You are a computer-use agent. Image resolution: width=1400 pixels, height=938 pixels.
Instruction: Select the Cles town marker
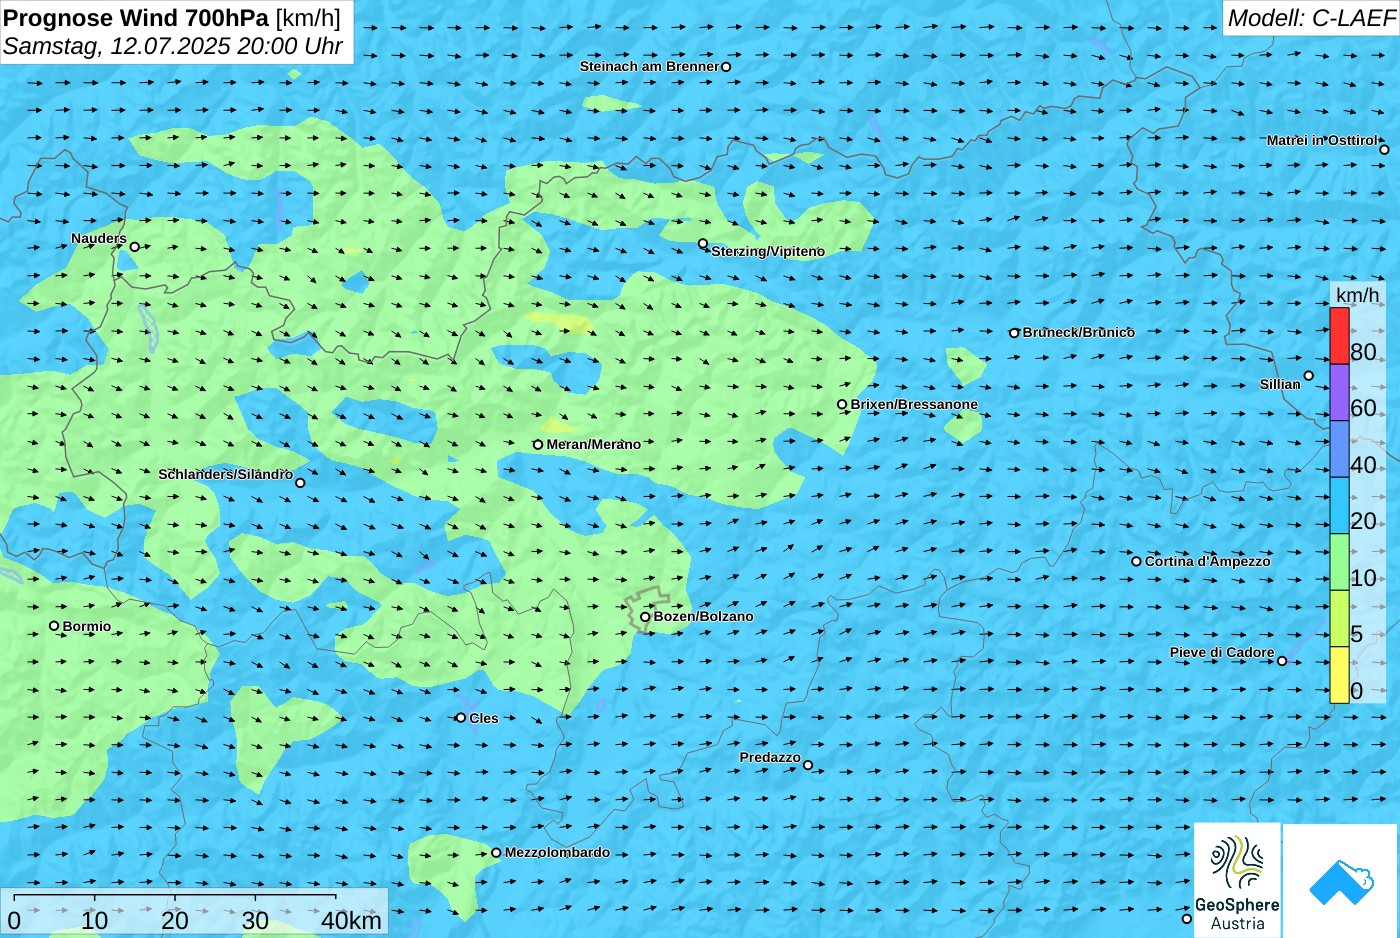coord(461,718)
